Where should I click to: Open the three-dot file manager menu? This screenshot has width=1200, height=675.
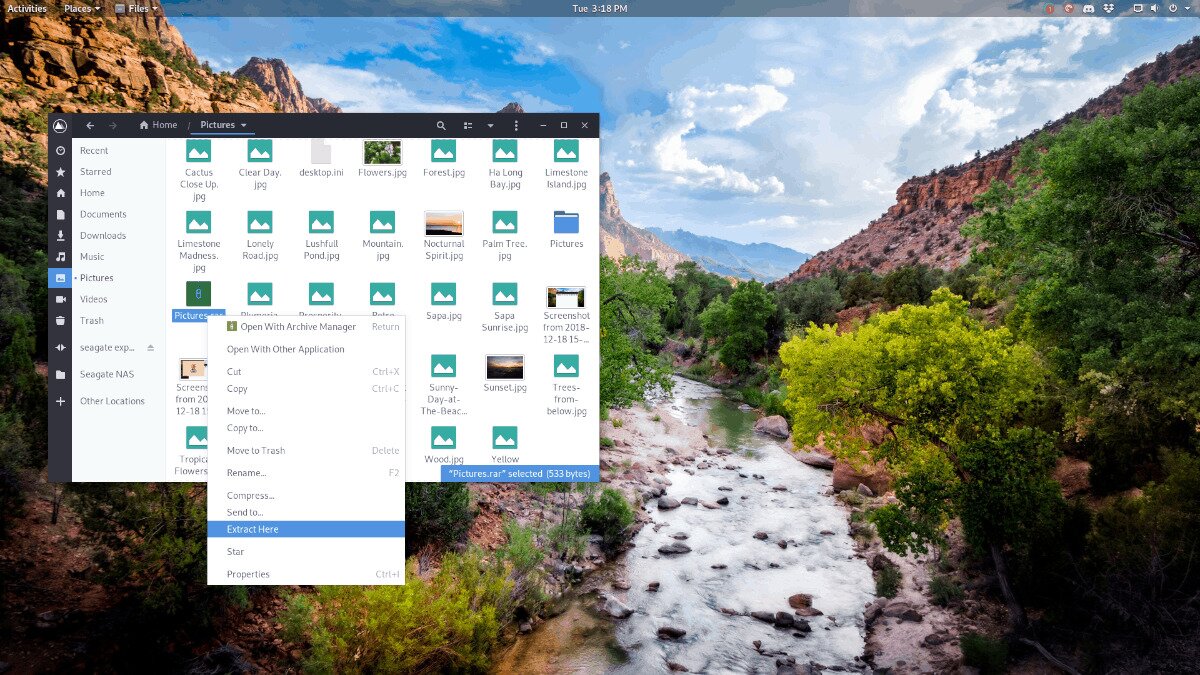(x=516, y=126)
